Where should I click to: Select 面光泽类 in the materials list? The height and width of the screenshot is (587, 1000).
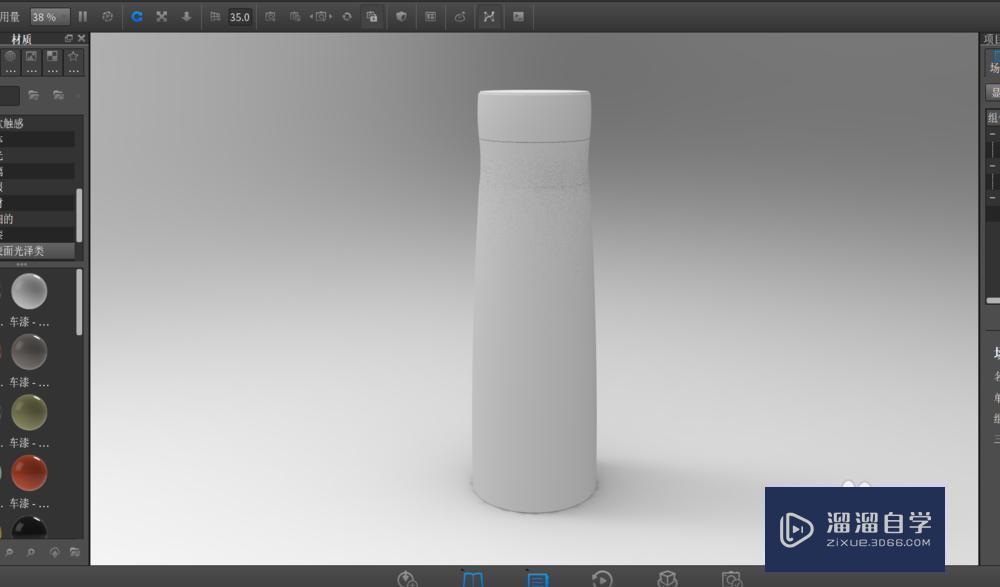(30, 250)
